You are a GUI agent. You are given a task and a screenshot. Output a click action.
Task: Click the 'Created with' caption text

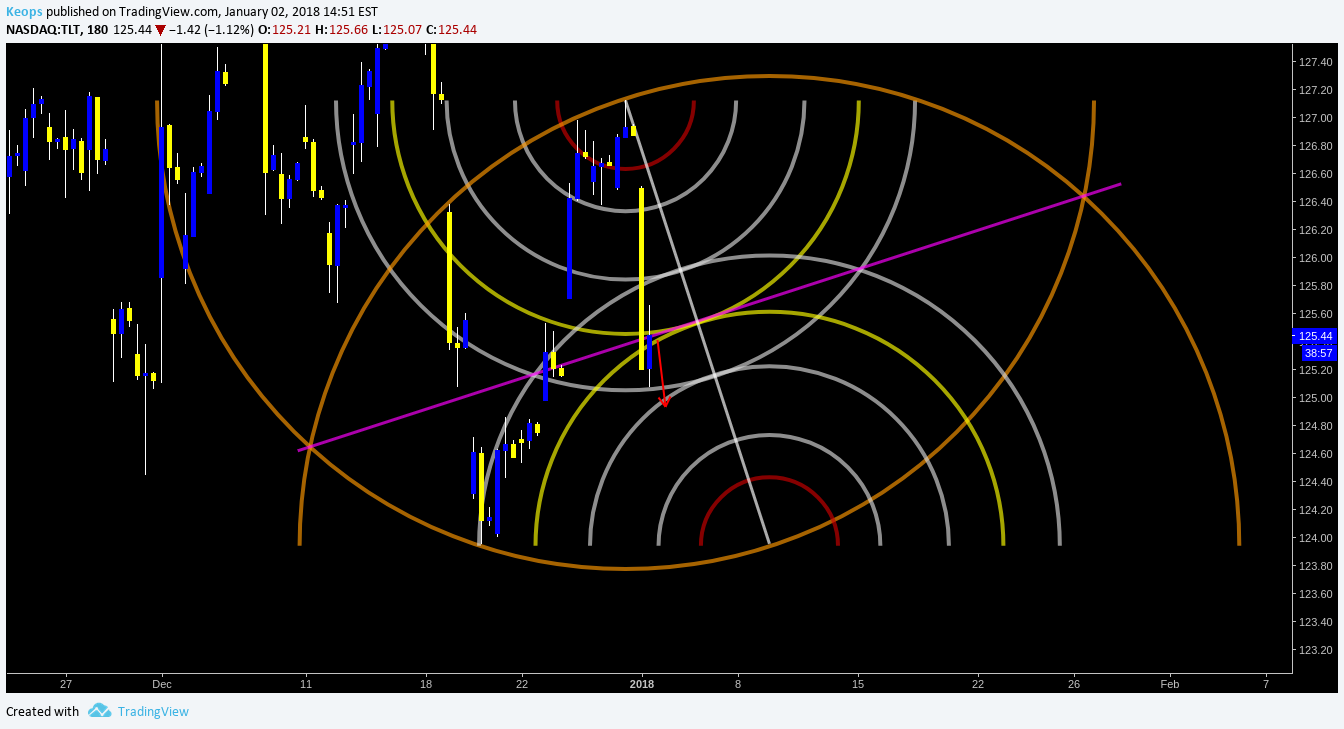42,712
